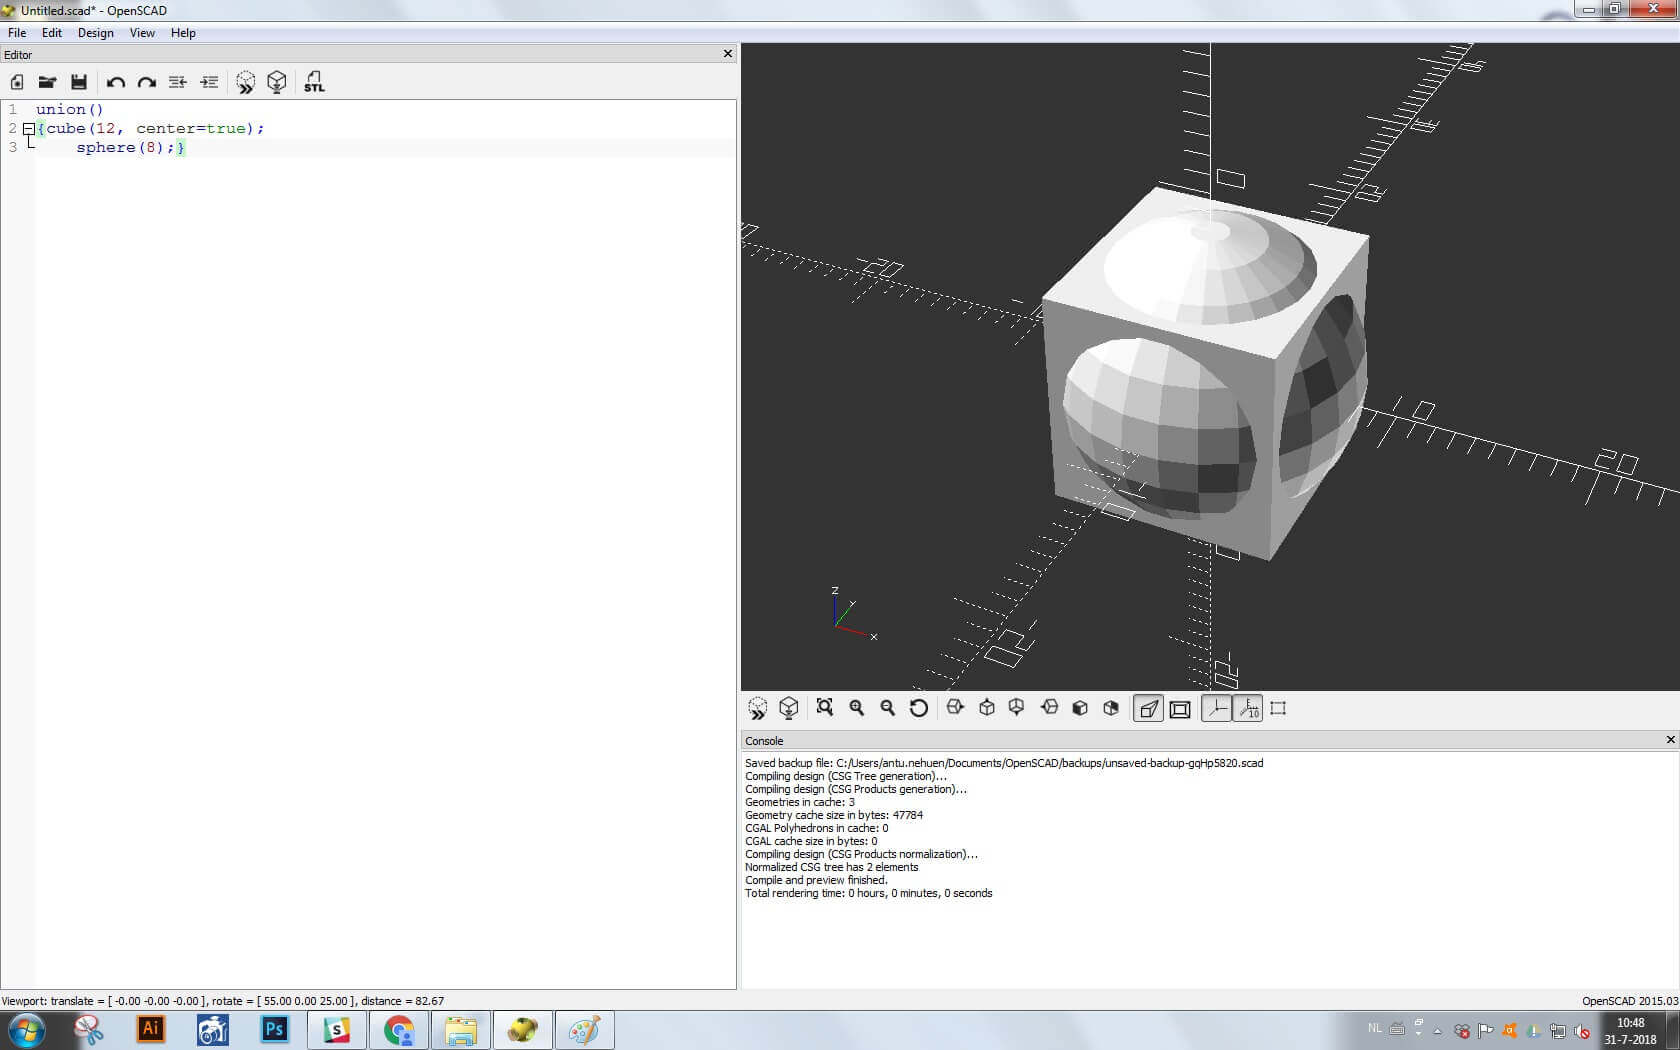Image resolution: width=1680 pixels, height=1050 pixels.
Task: Click 'Normalized CSG tree has 2 elements' line
Action: point(831,867)
